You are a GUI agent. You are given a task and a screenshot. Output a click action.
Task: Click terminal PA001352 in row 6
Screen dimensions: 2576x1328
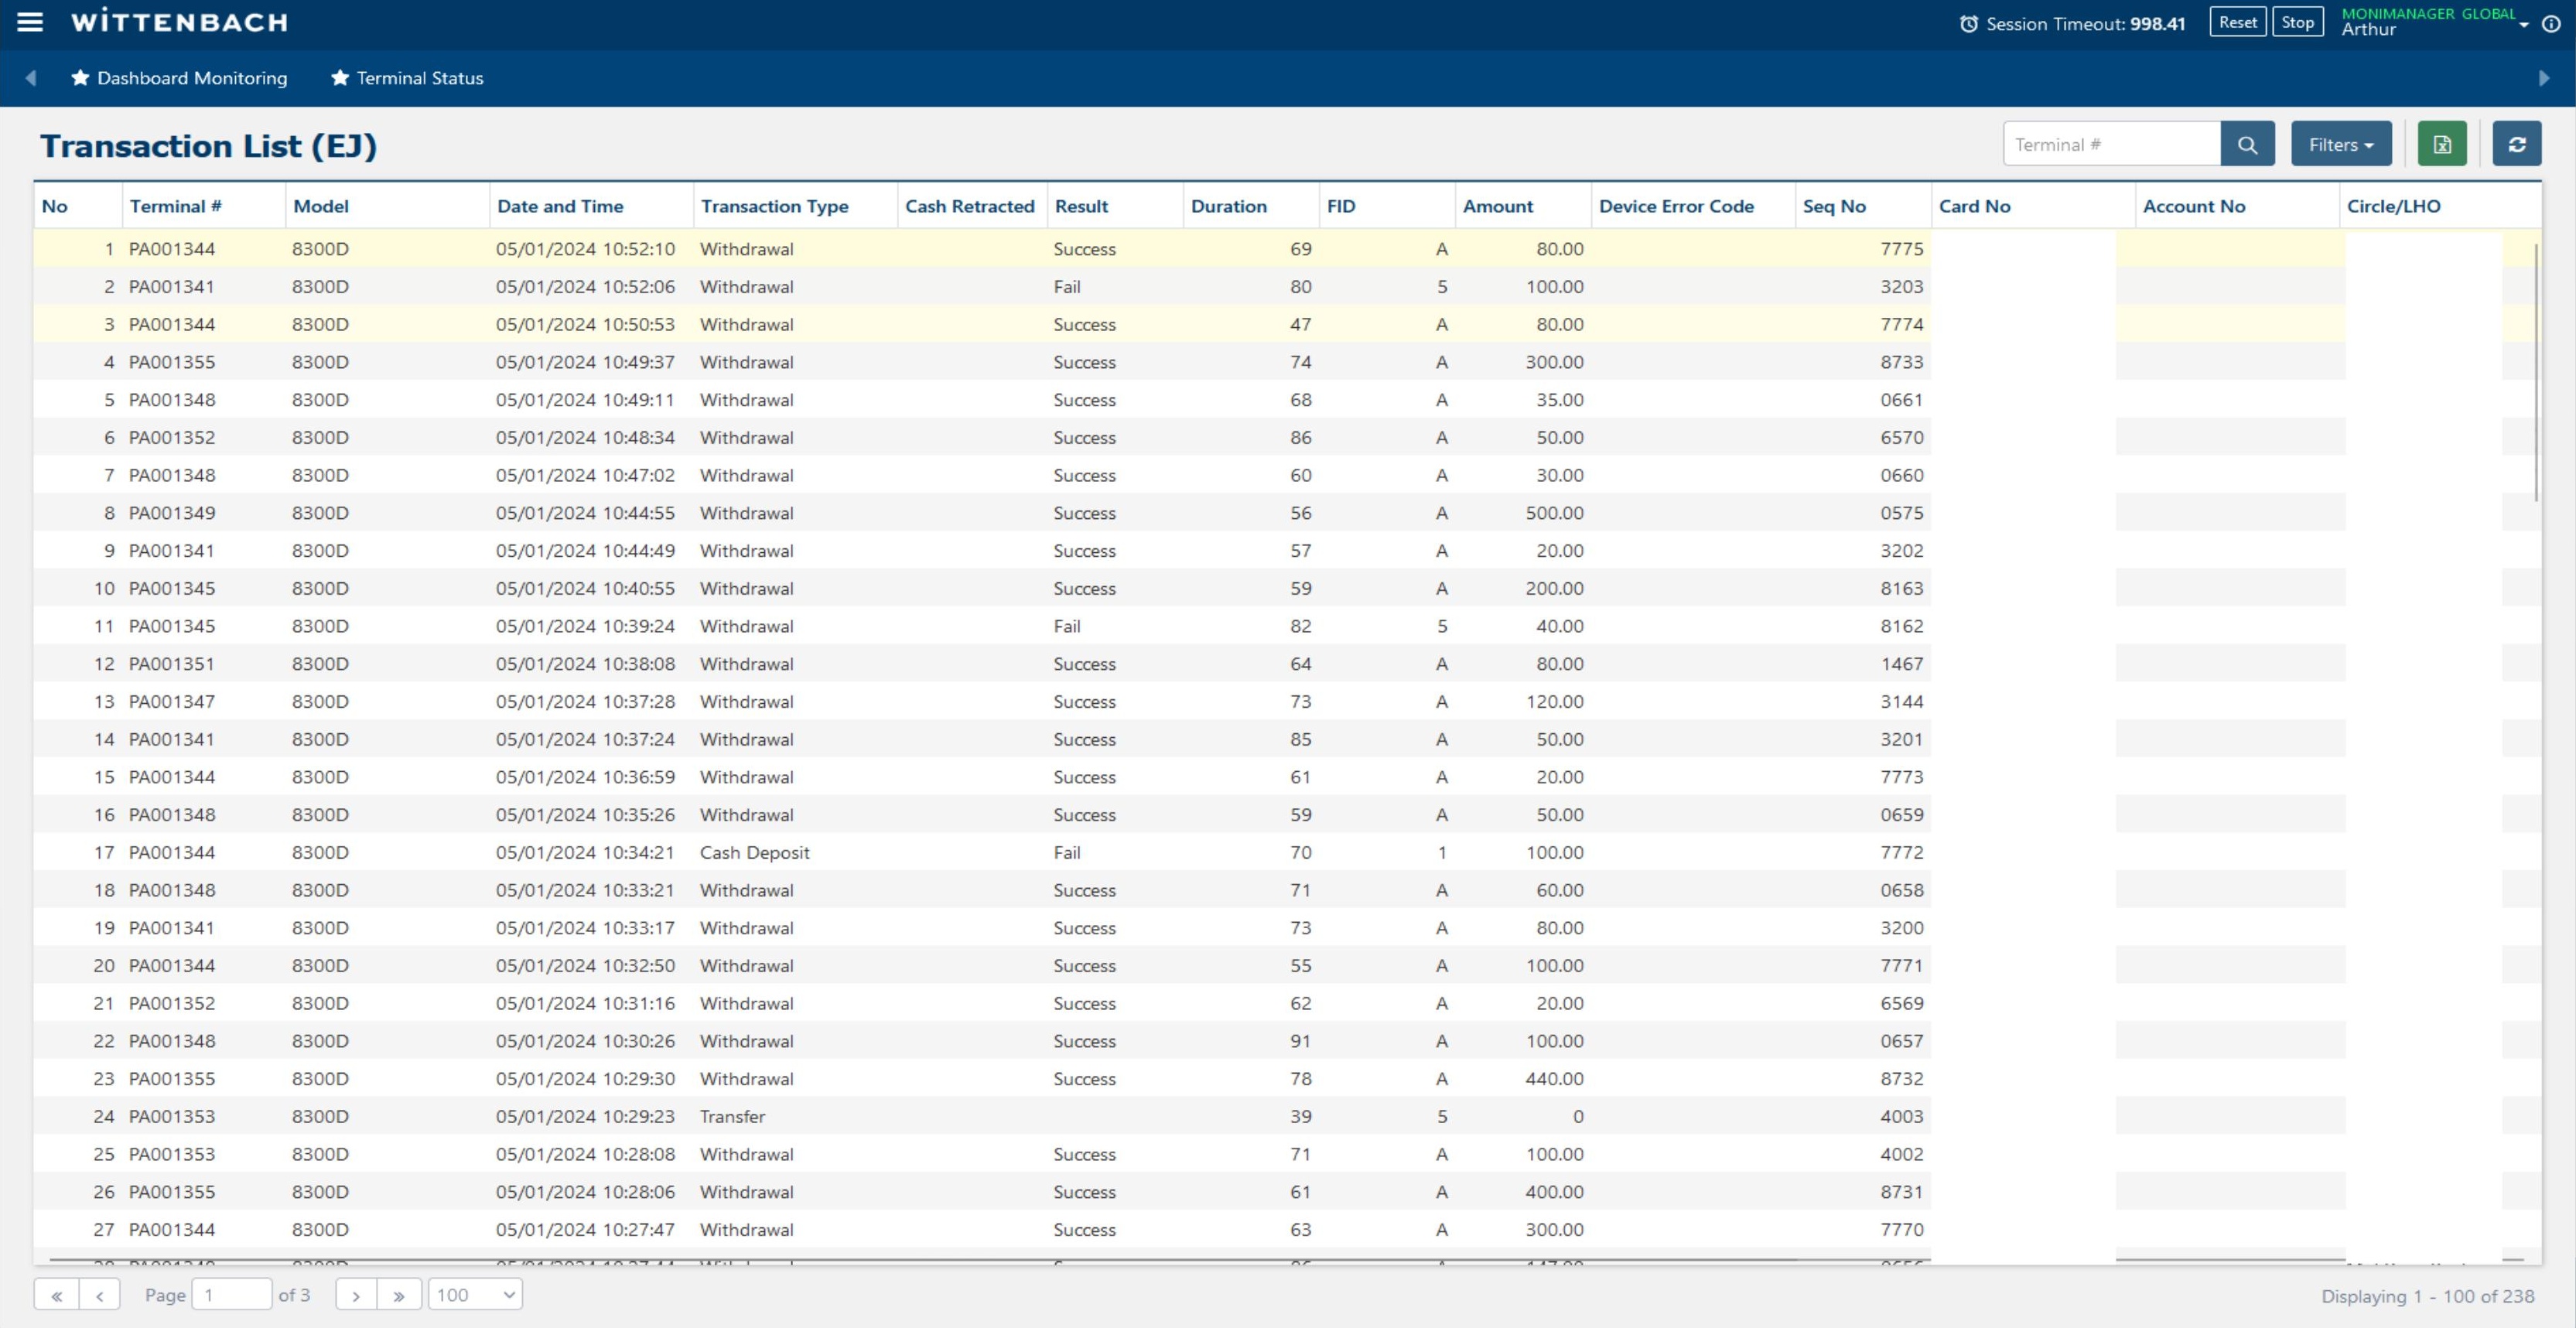tap(172, 438)
